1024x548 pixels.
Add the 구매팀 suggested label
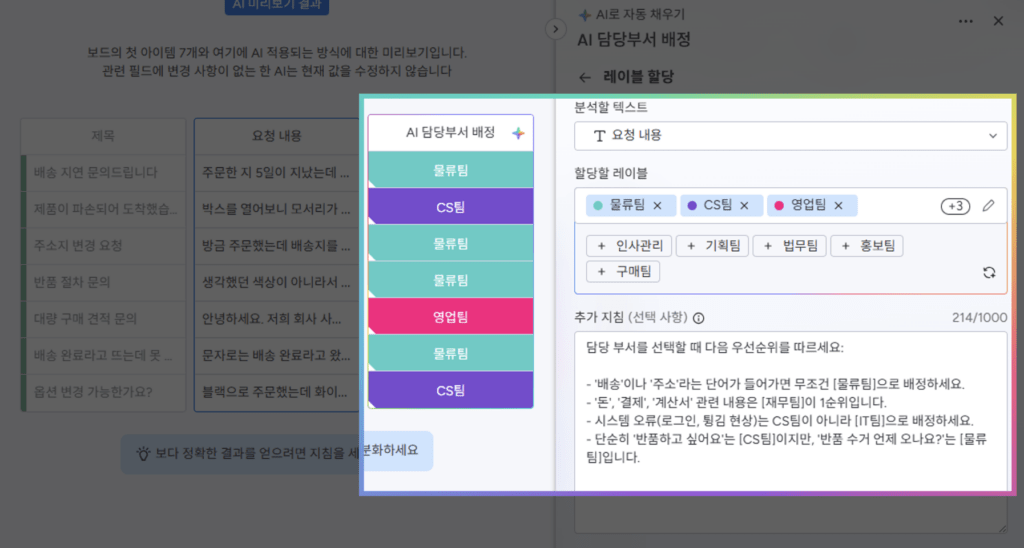[623, 271]
